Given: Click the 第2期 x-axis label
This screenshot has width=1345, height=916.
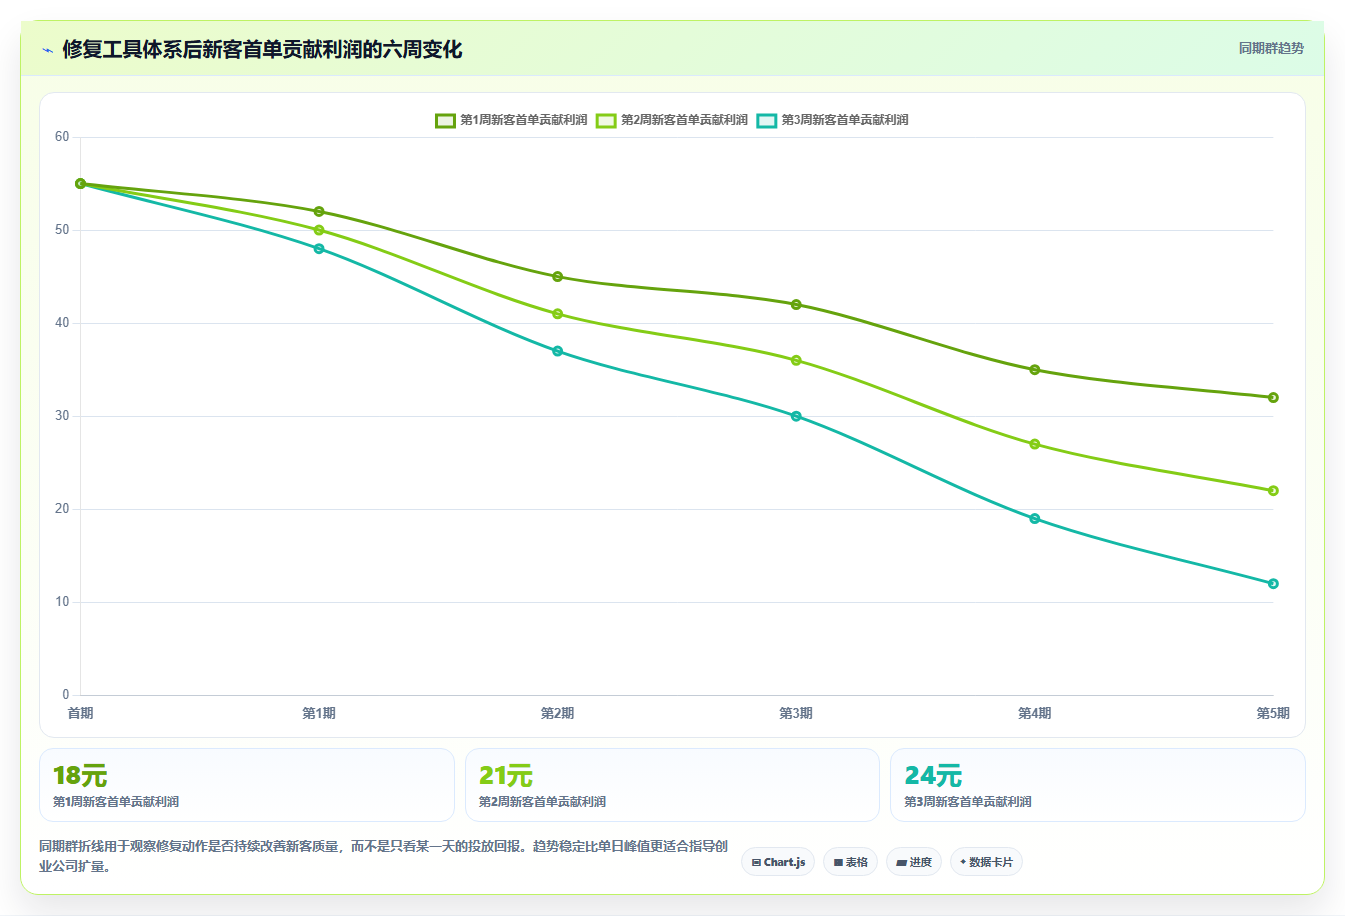Looking at the screenshot, I should 557,713.
